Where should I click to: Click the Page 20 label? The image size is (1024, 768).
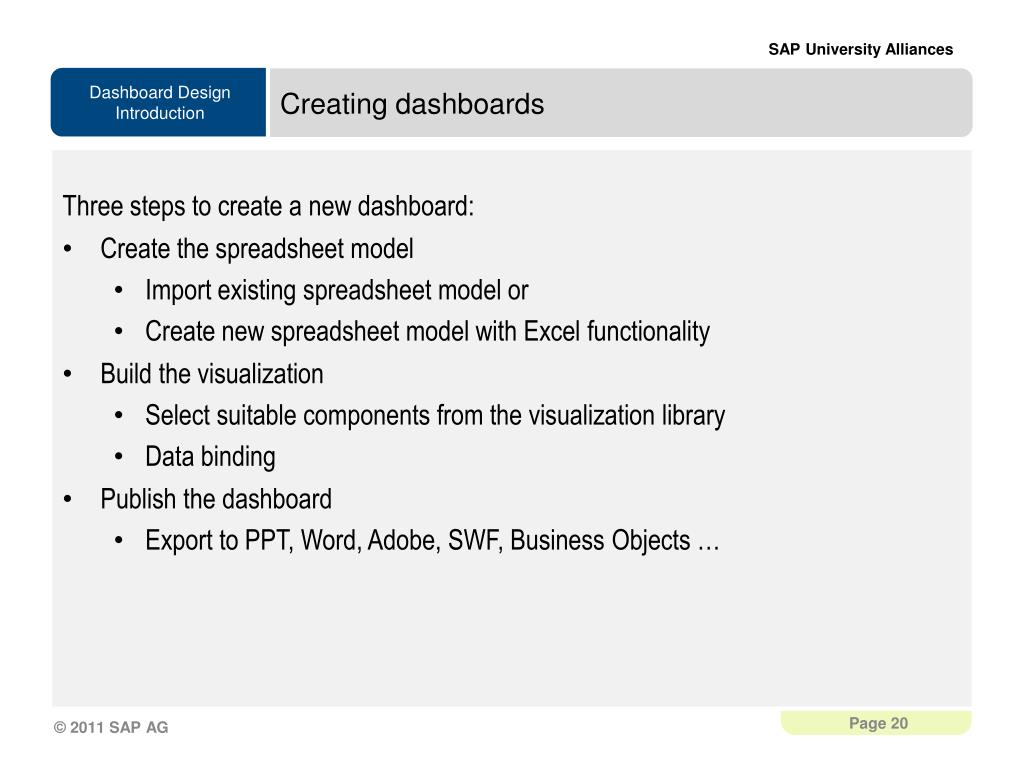[x=878, y=723]
